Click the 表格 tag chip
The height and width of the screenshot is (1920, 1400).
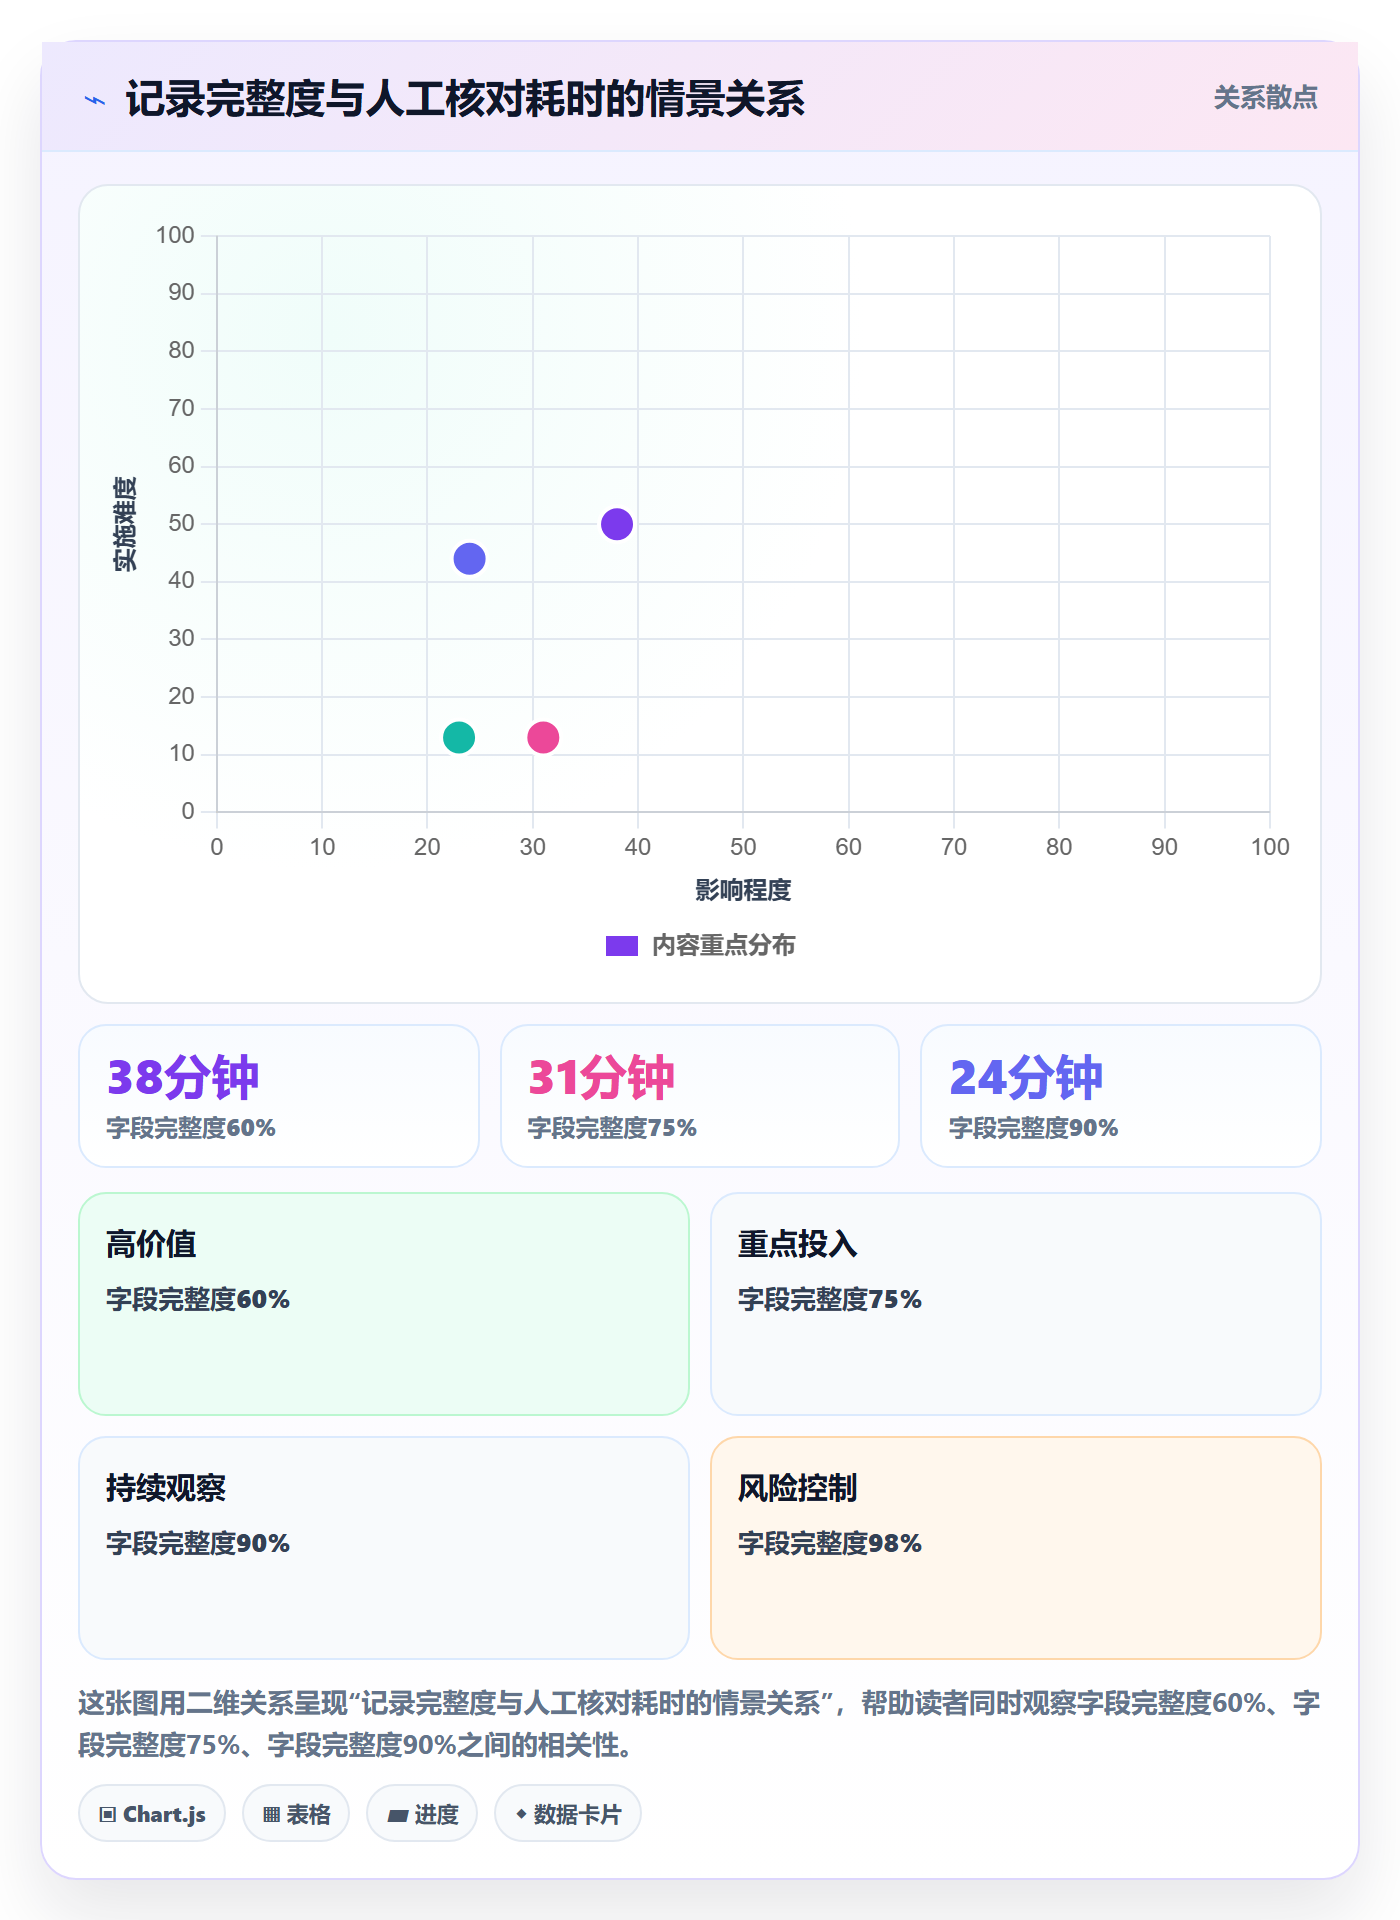coord(296,1814)
